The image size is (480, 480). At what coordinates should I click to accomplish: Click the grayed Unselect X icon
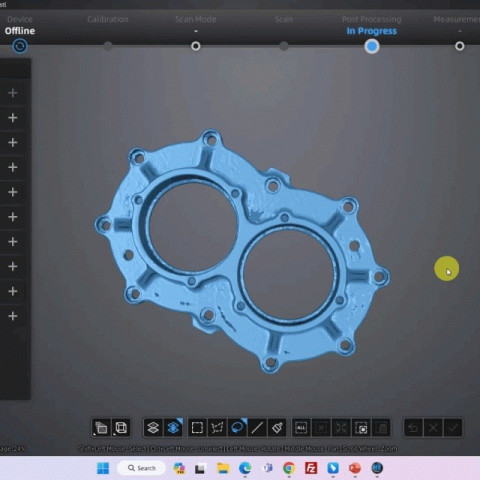pyautogui.click(x=321, y=427)
